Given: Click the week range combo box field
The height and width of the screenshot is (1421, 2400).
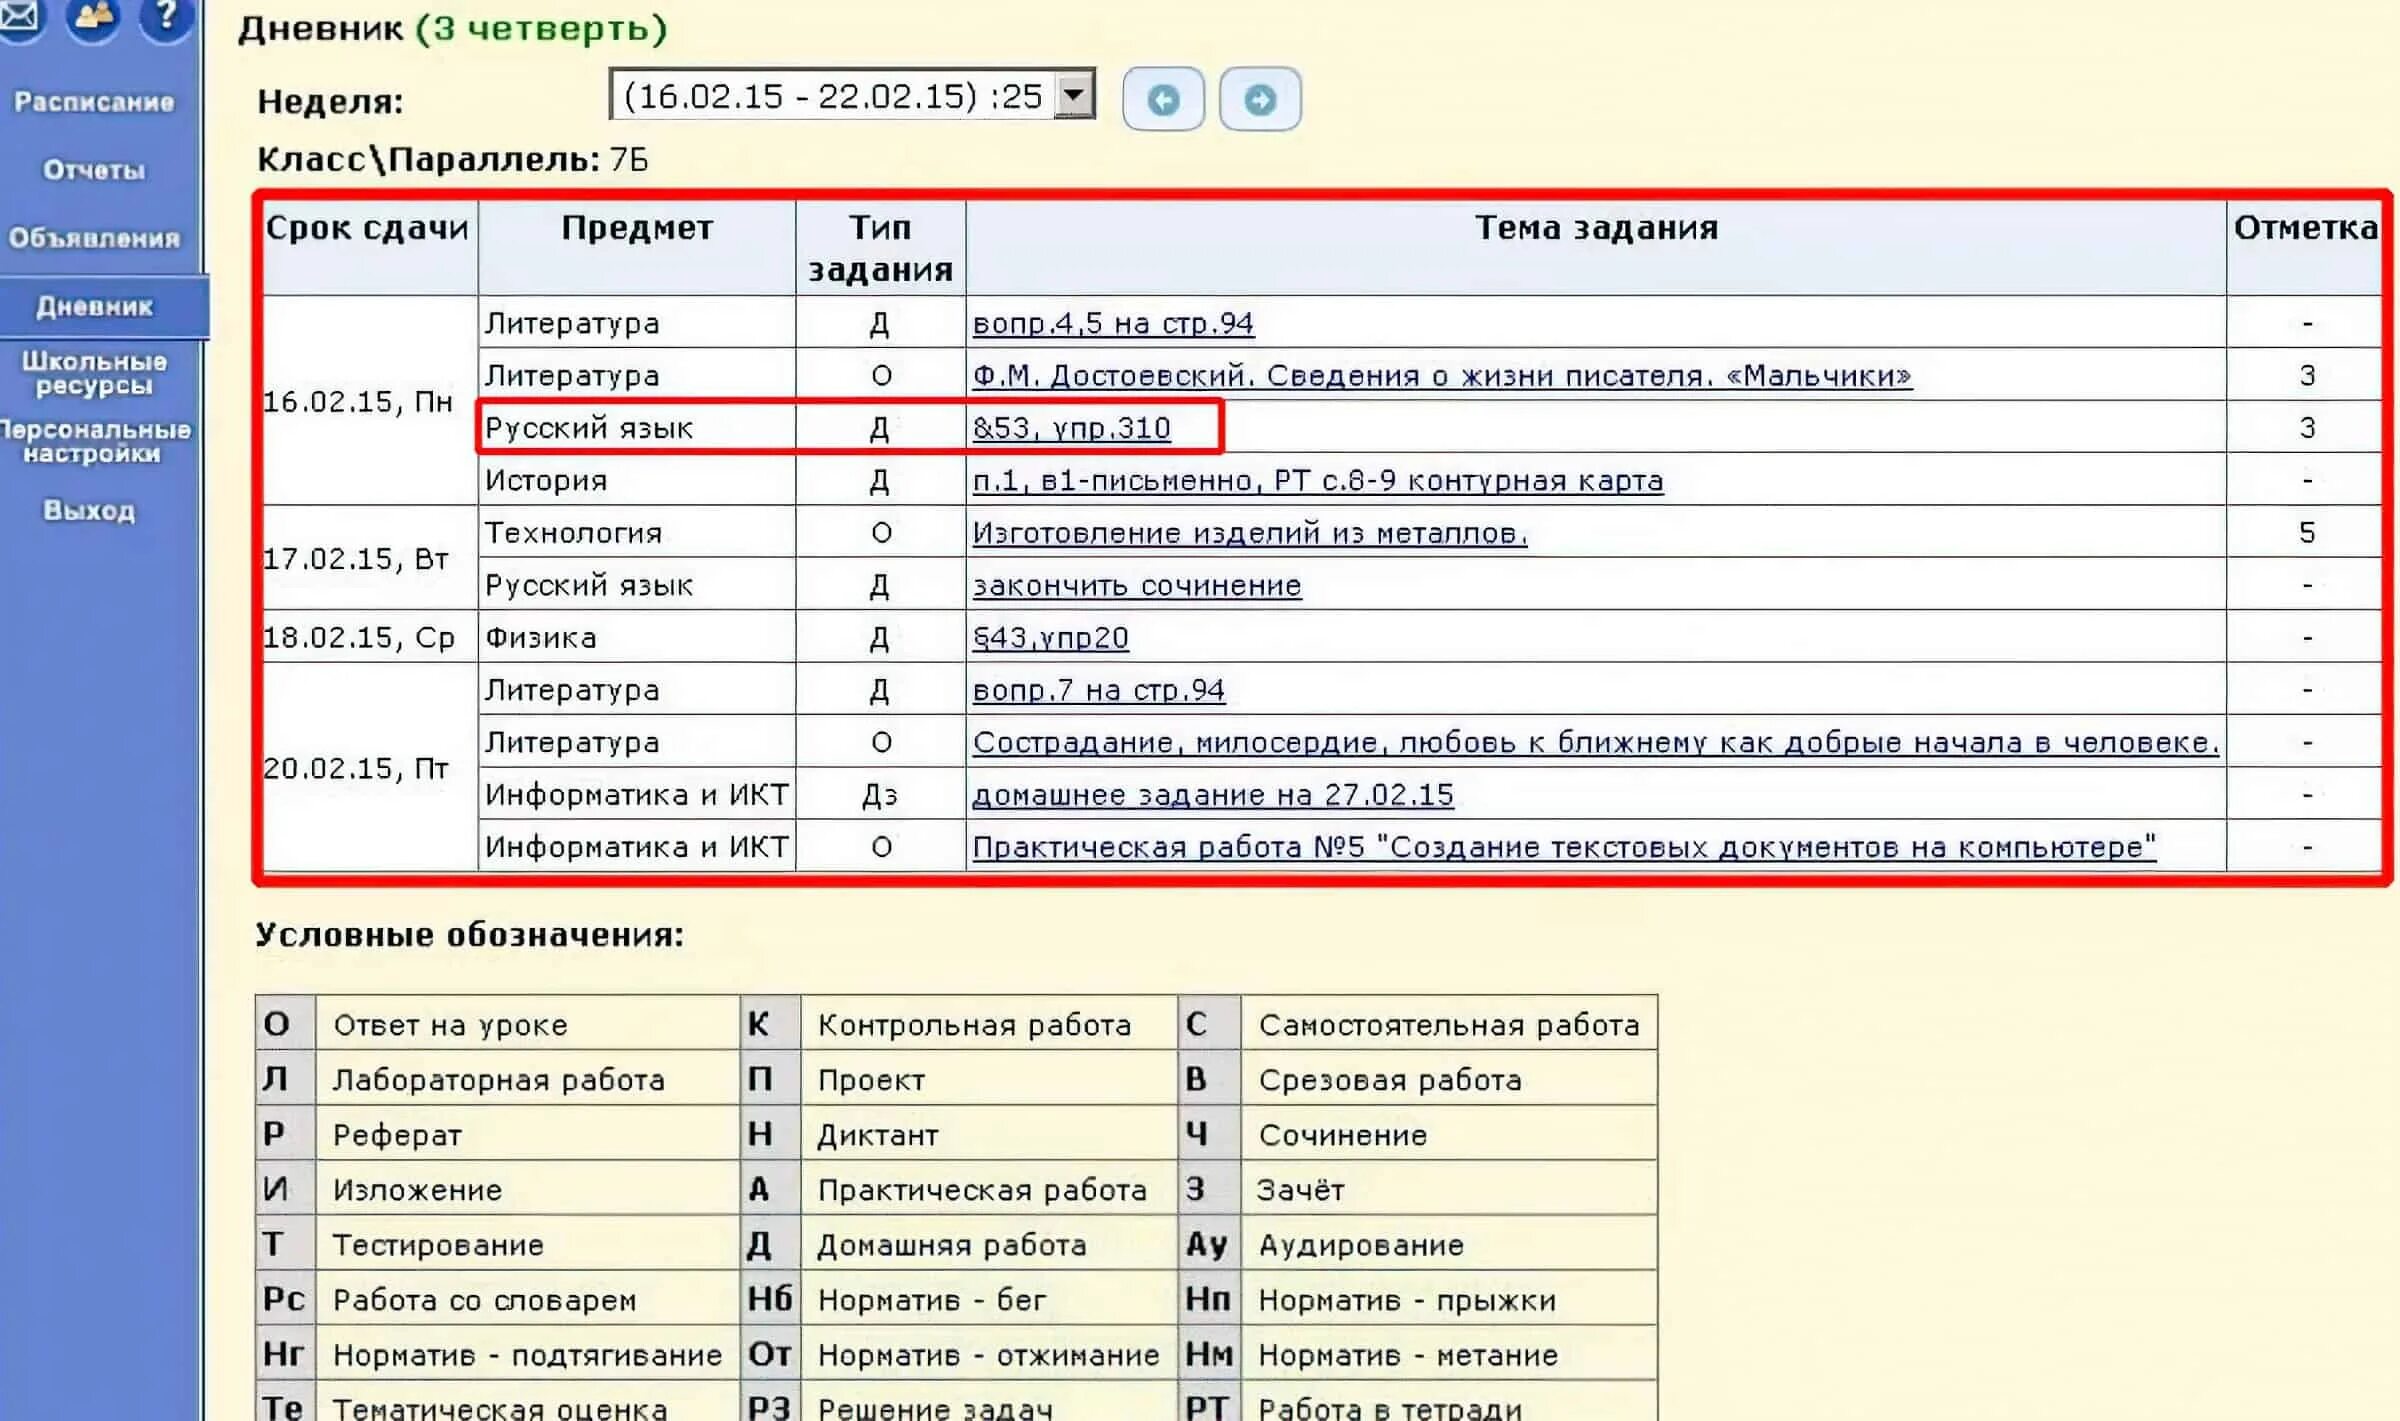Looking at the screenshot, I should click(x=832, y=95).
